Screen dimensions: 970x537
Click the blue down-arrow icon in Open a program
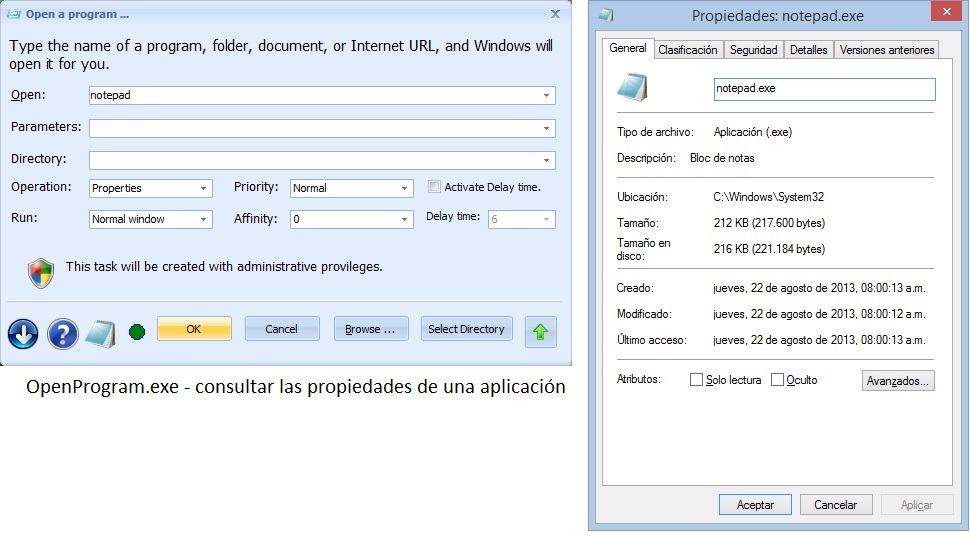[23, 334]
